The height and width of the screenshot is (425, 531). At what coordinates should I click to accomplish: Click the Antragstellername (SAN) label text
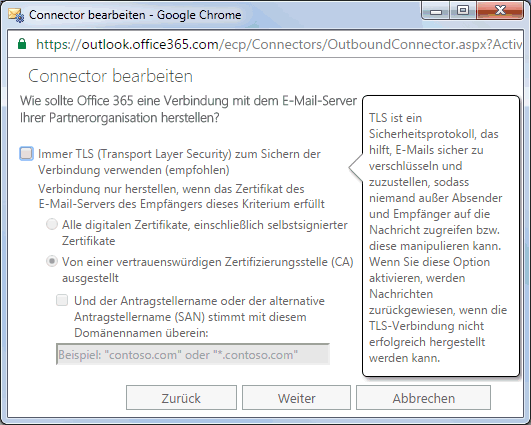(x=199, y=317)
